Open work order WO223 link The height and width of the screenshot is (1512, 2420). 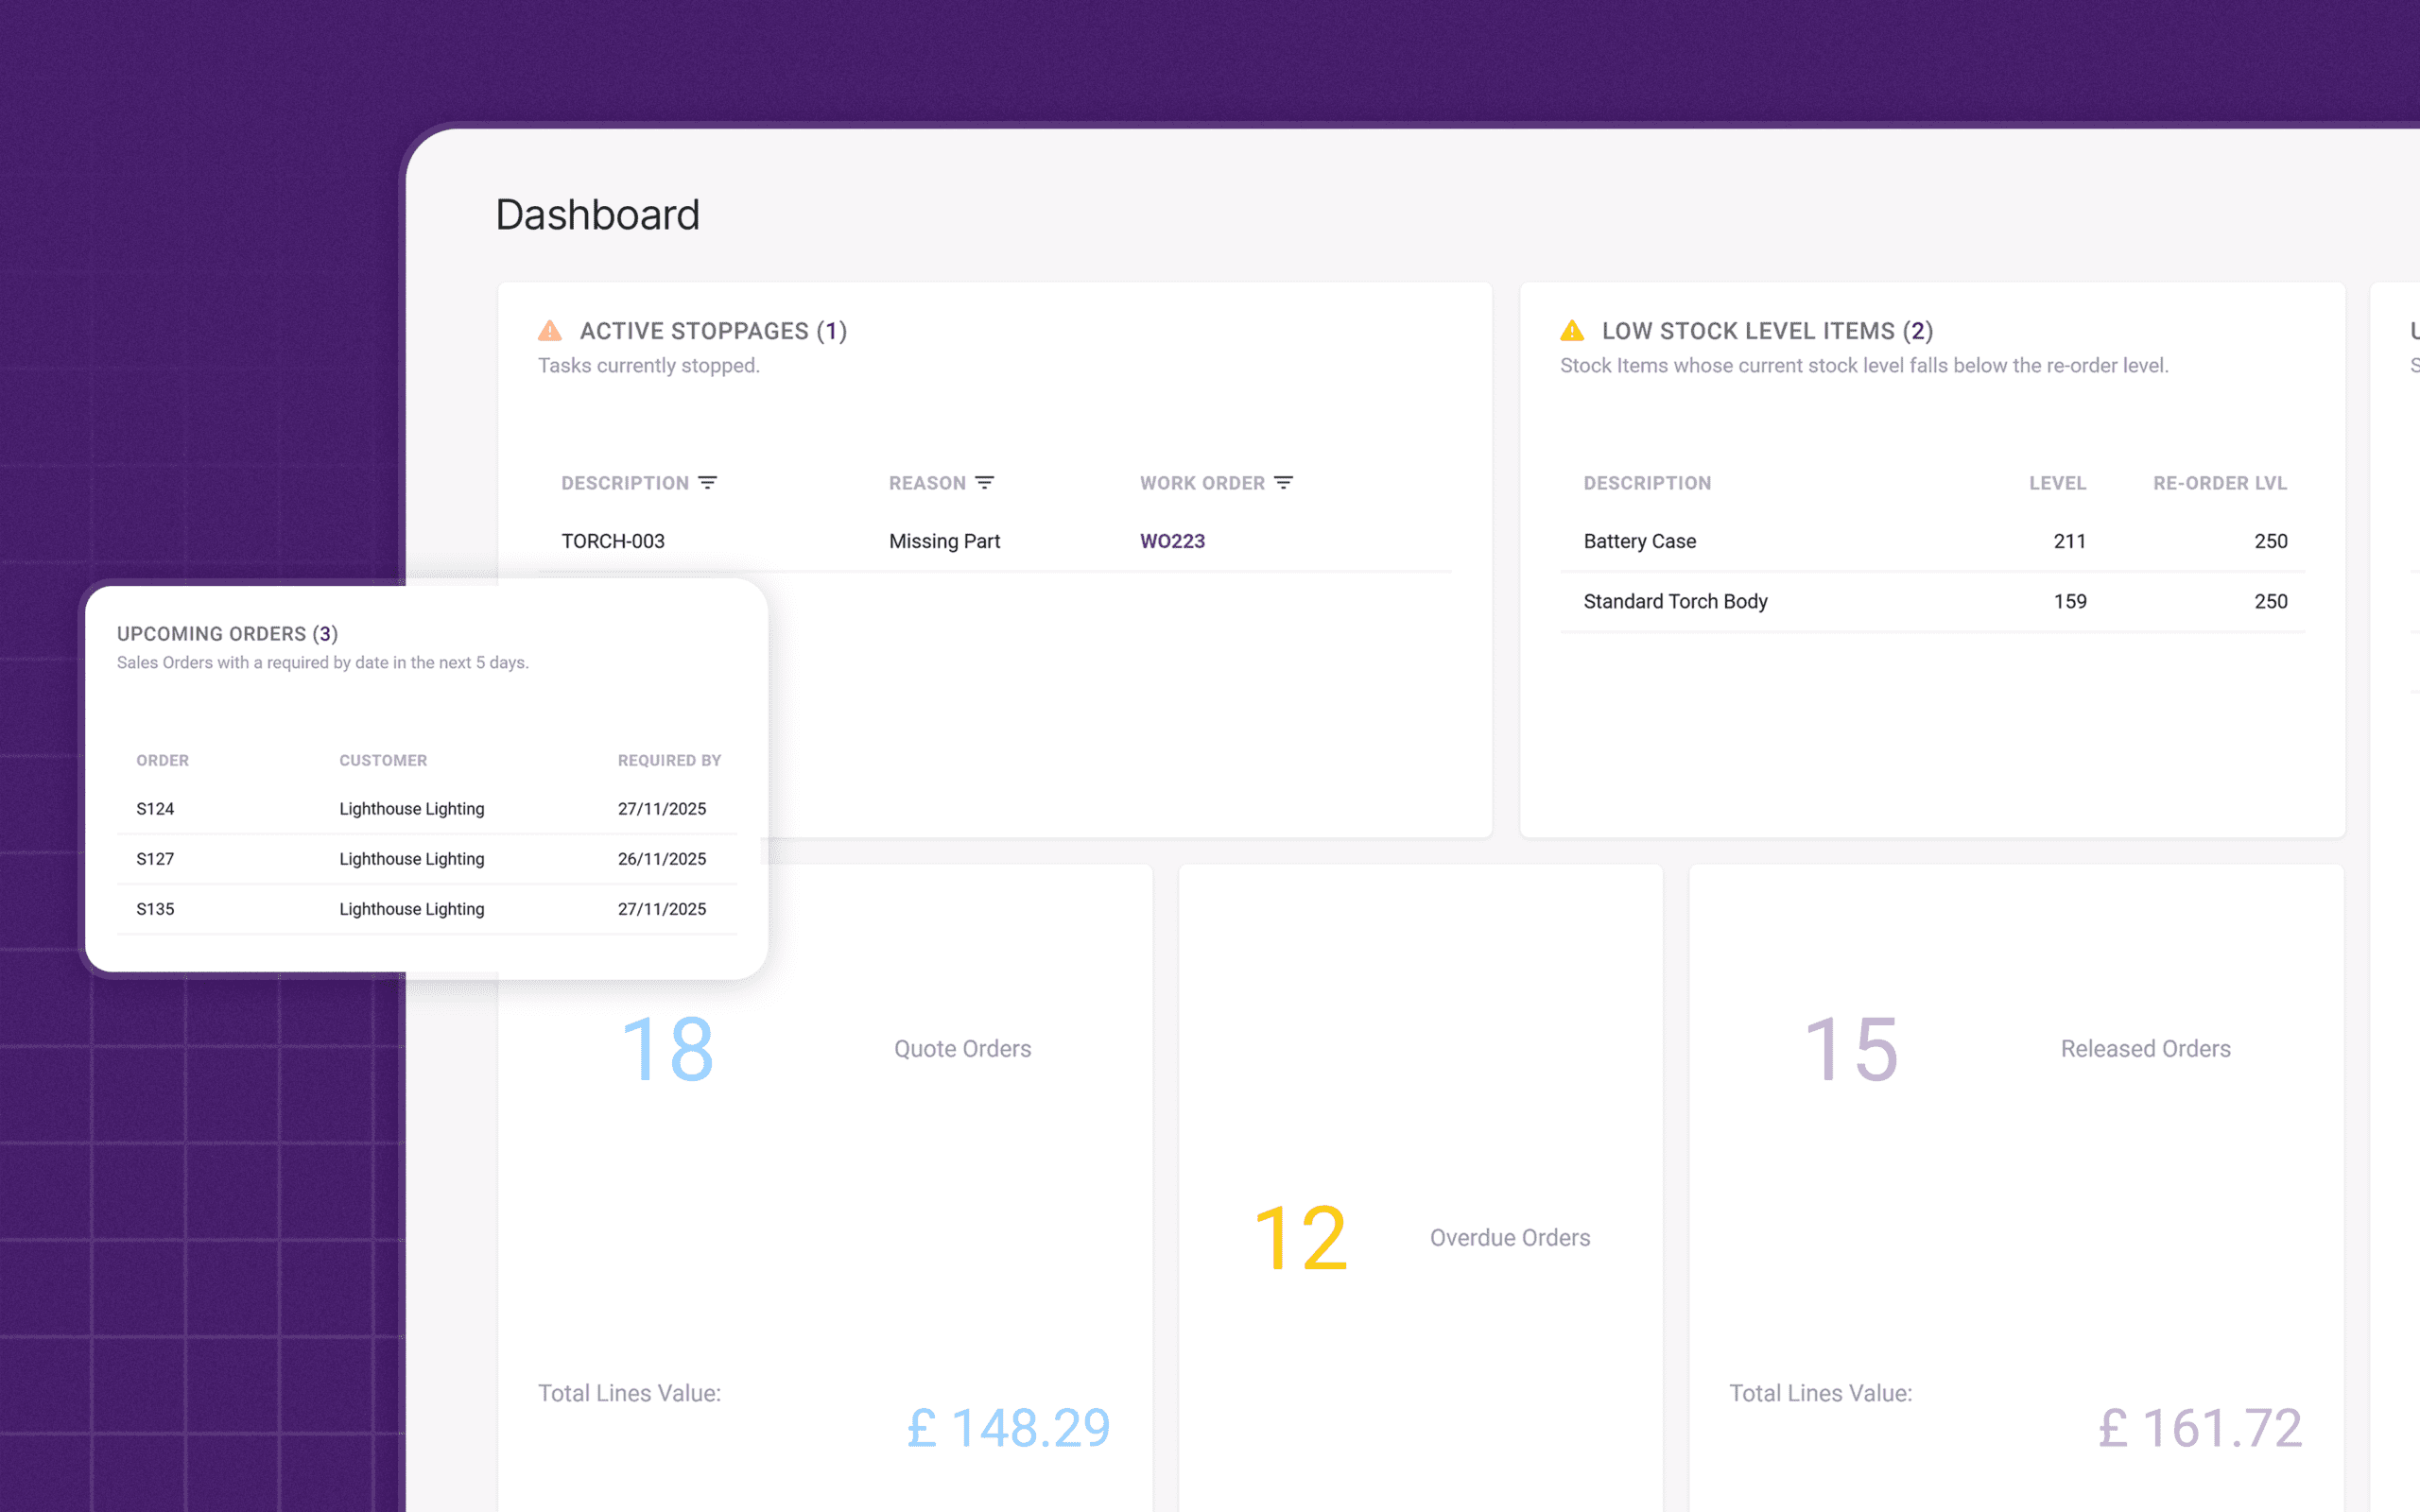(1172, 541)
